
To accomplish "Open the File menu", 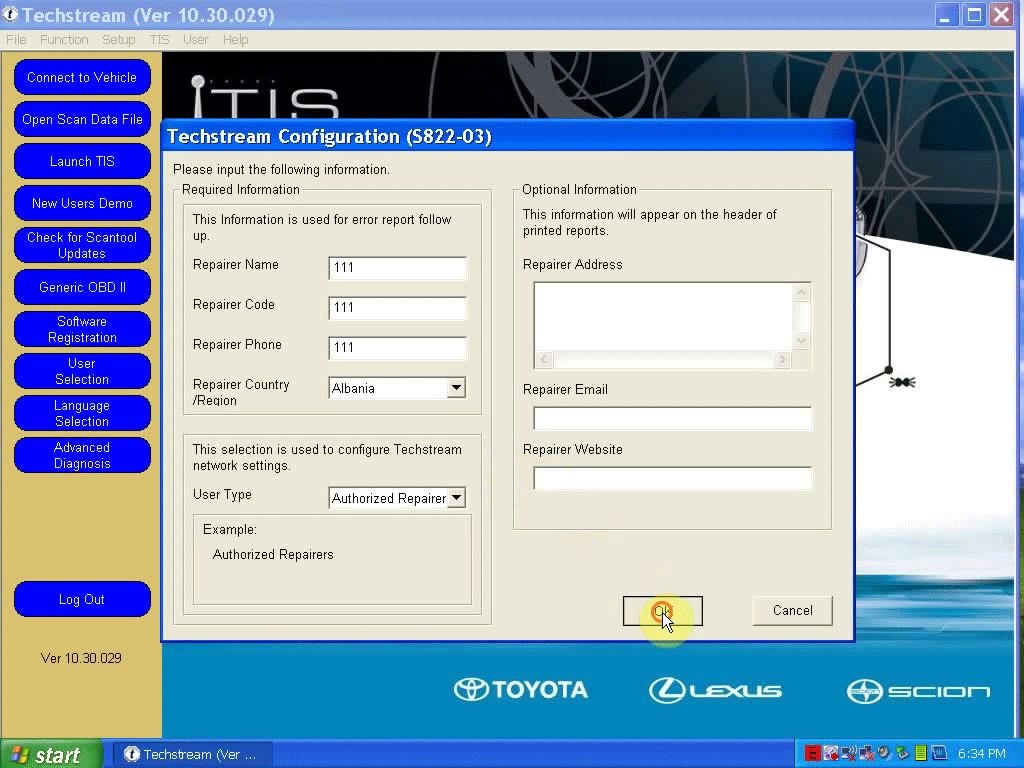I will coord(16,40).
